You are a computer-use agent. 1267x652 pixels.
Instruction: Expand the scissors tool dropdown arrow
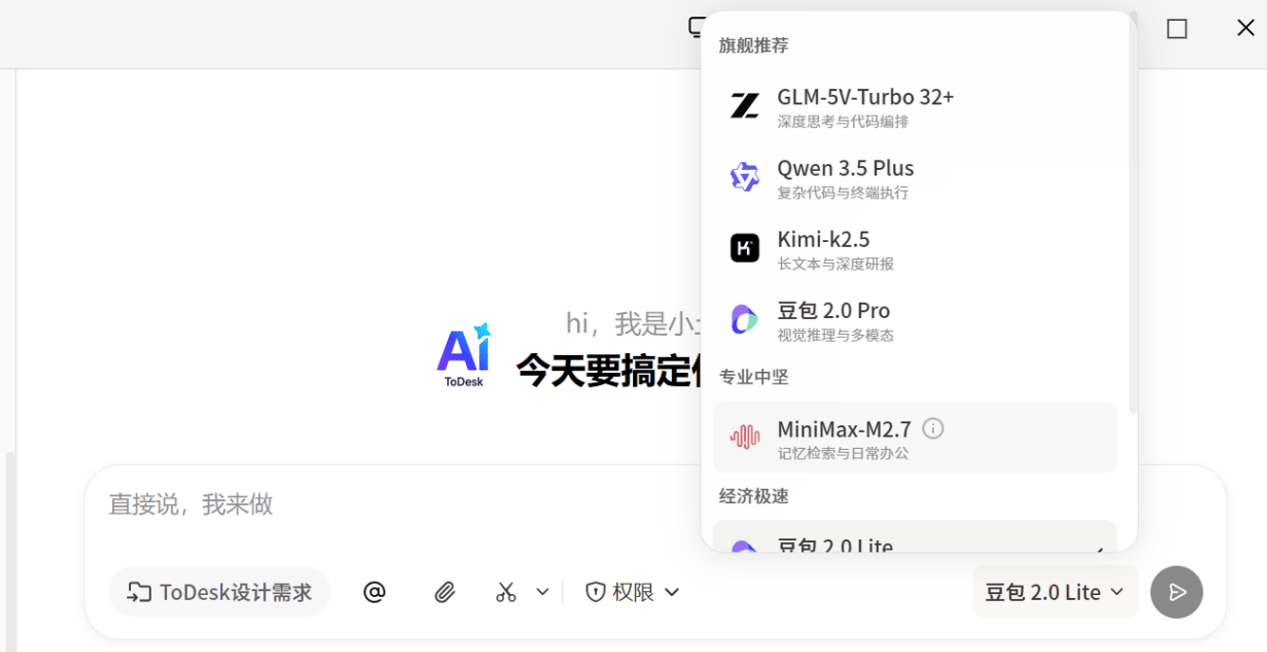point(542,592)
